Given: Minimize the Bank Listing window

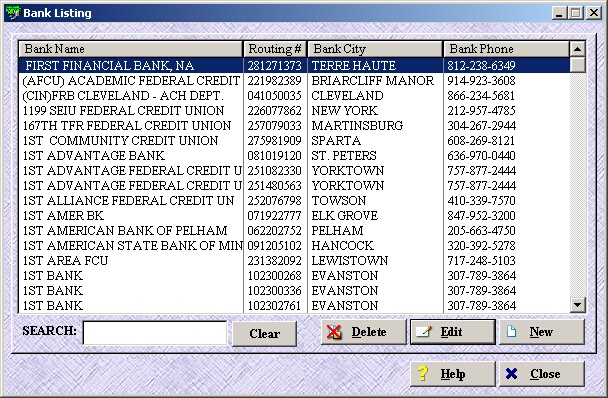Looking at the screenshot, I should (559, 13).
